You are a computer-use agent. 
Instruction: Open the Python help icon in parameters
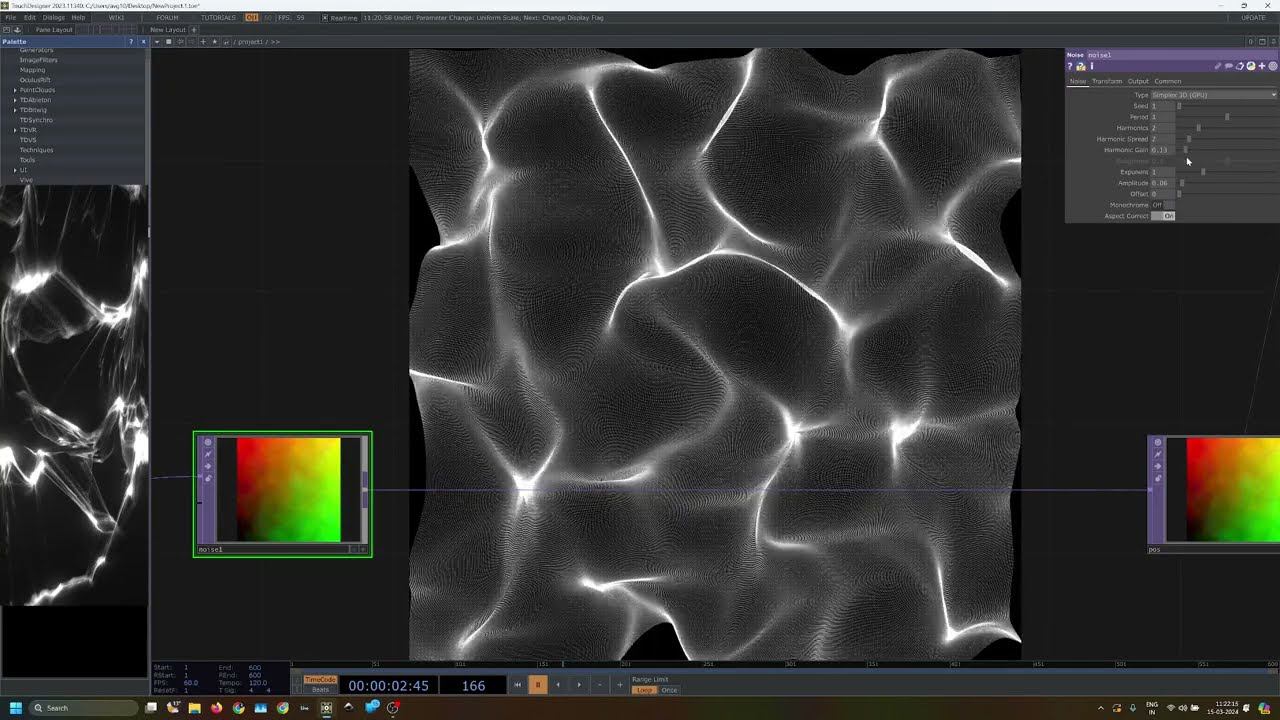(x=1080, y=66)
